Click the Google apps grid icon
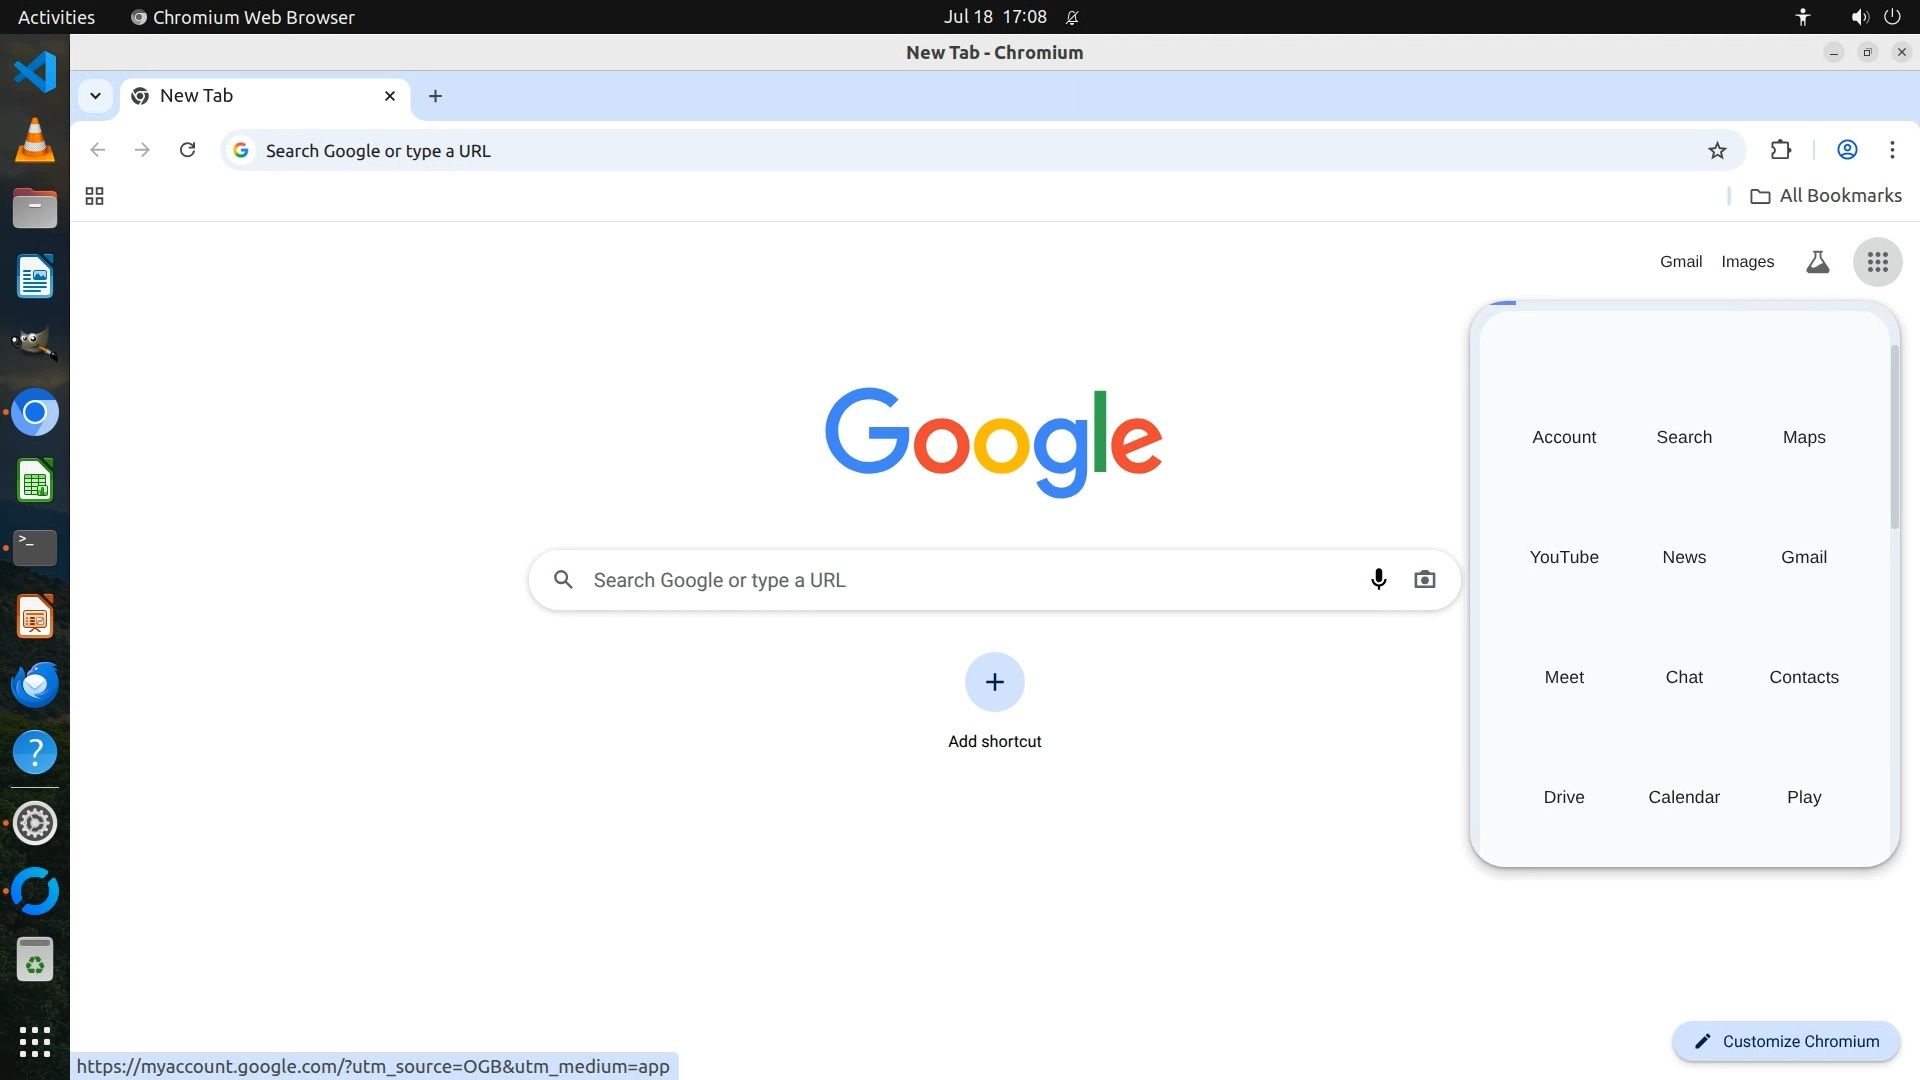This screenshot has width=1920, height=1080. (1877, 262)
